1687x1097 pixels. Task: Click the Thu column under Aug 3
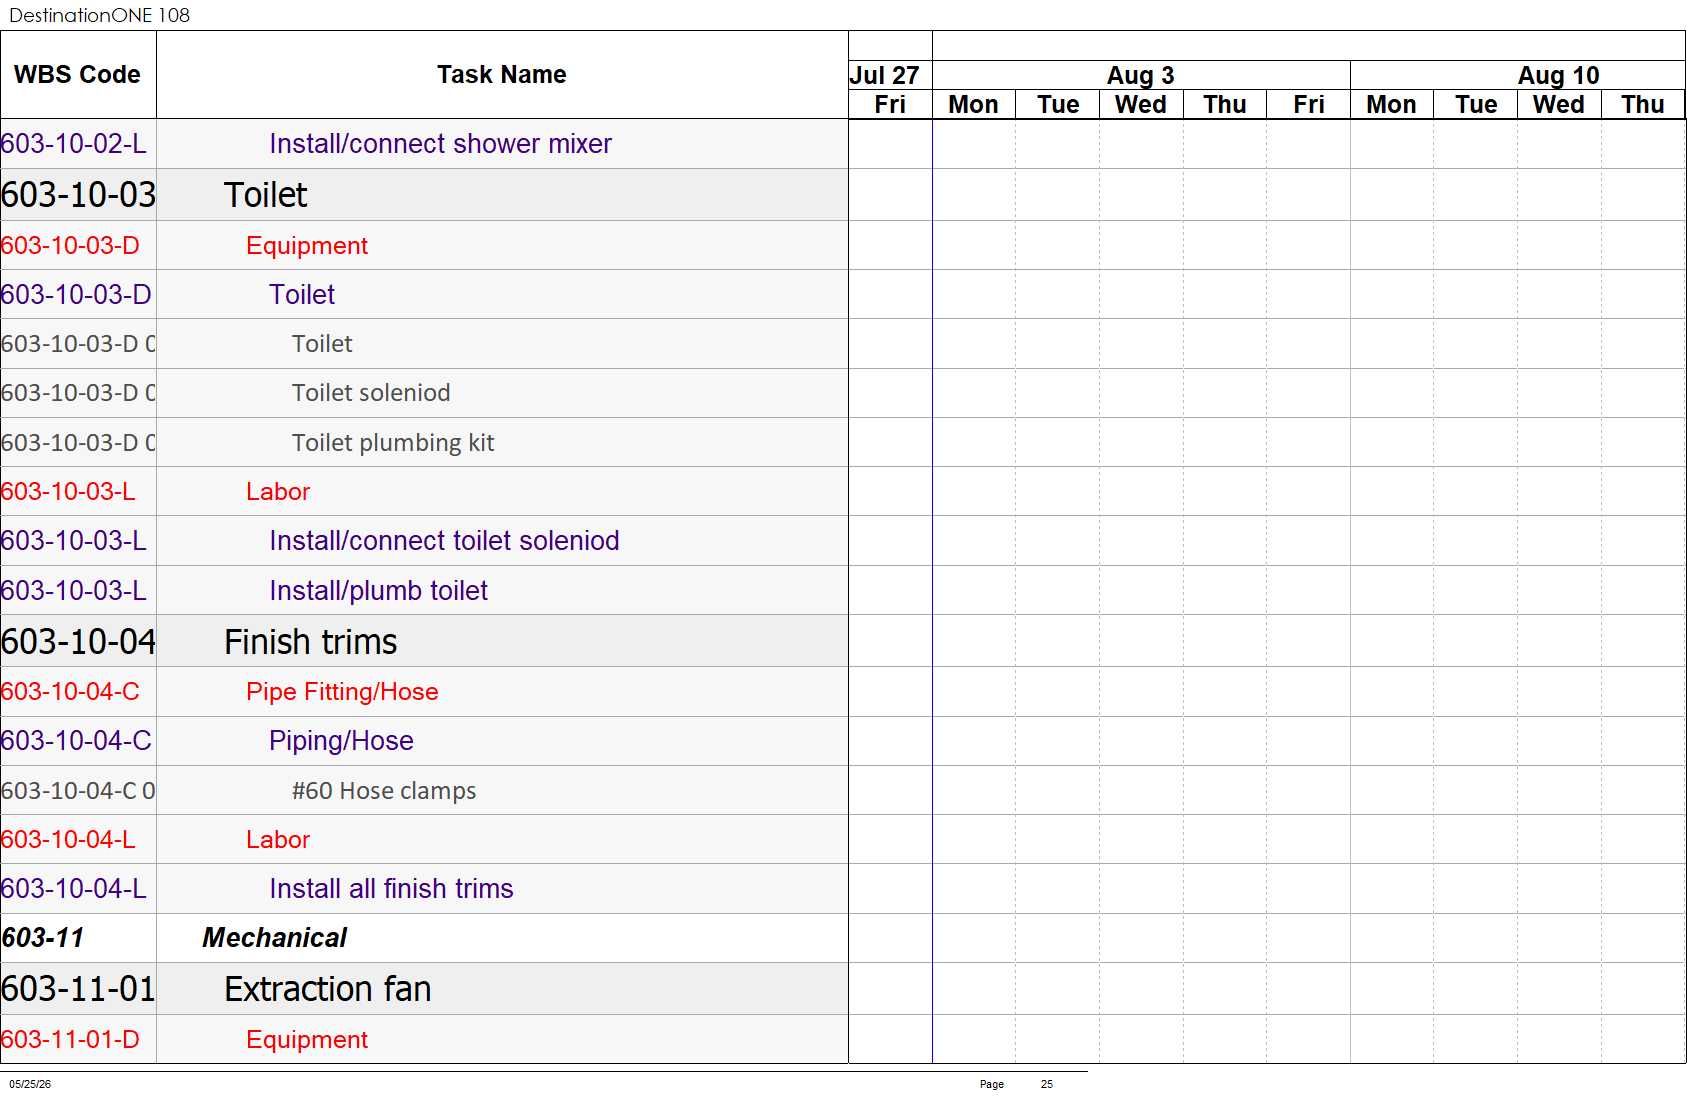pyautogui.click(x=1225, y=105)
